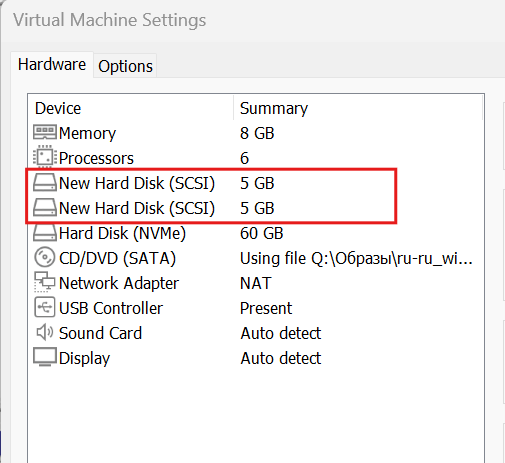The image size is (505, 463).
Task: Switch to the Options tab
Action: click(x=125, y=66)
